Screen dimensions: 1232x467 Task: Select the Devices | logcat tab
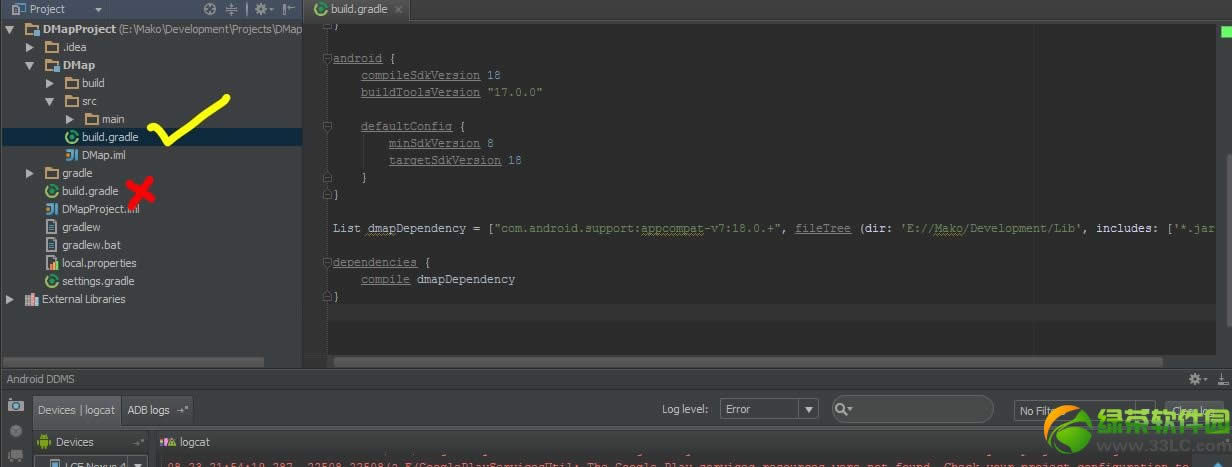click(76, 410)
